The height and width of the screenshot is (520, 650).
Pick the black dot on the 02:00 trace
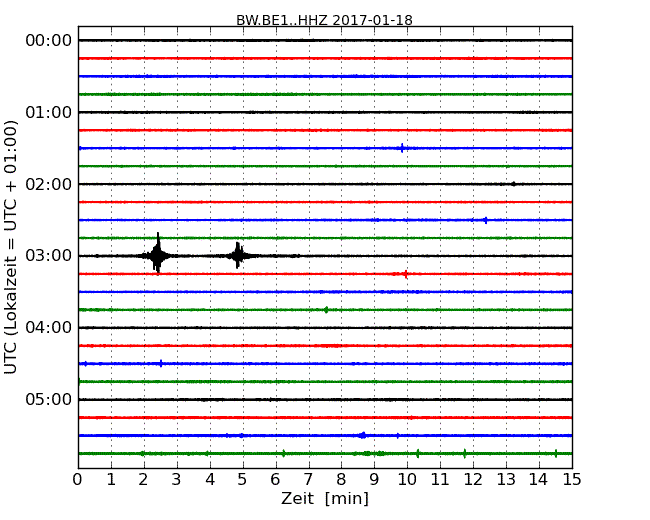point(513,184)
